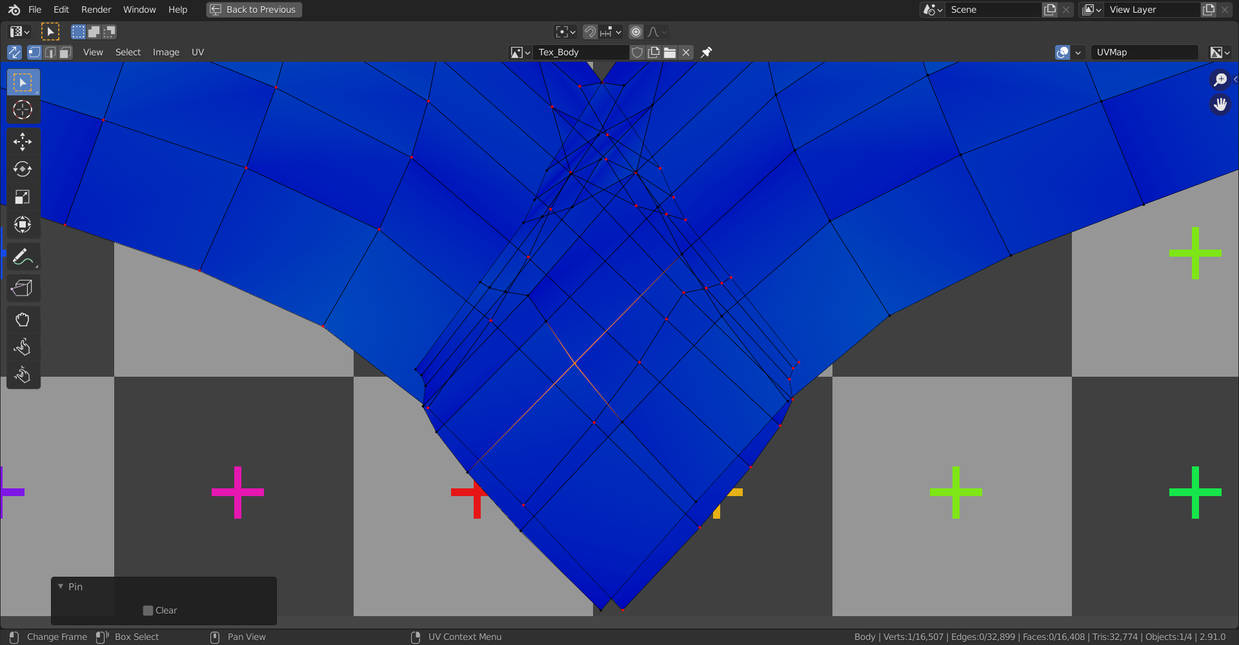
Task: Open the editor type dropdown
Action: coord(19,32)
